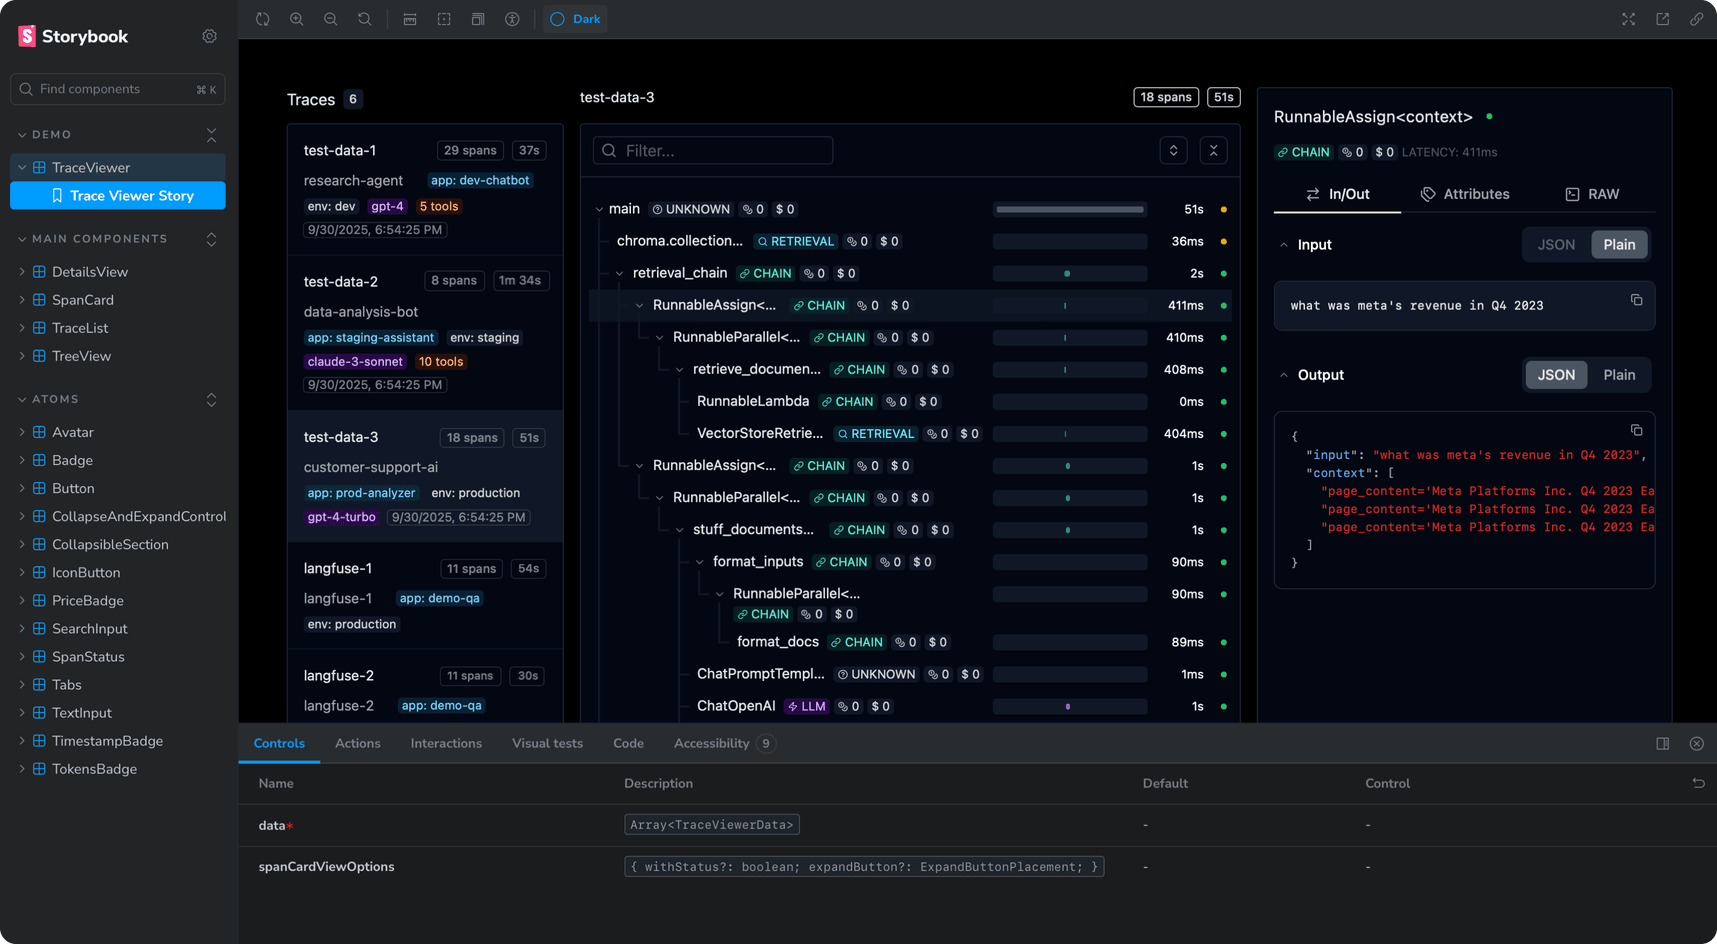This screenshot has height=944, width=1717.
Task: Reset the canvas zoom level
Action: click(x=364, y=18)
